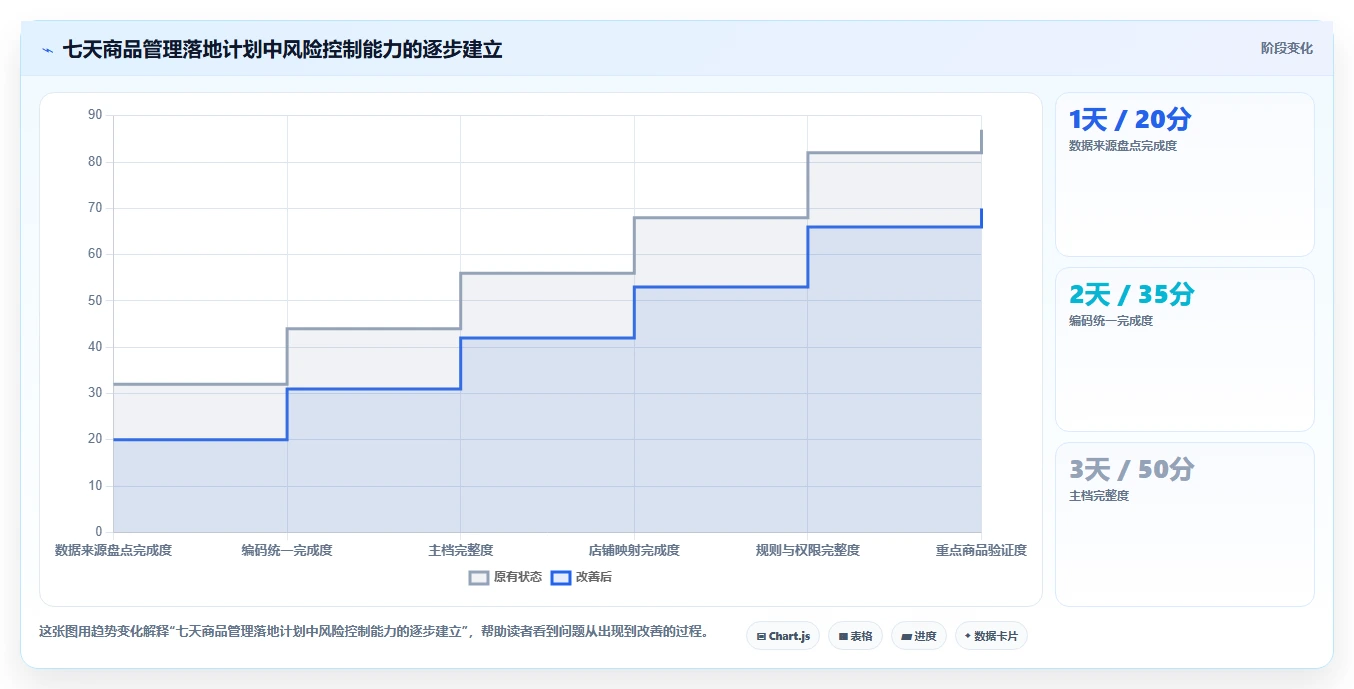The width and height of the screenshot is (1354, 689).
Task: Click the sparkle icon in 数据卡片 tag
Action: pyautogui.click(x=968, y=636)
